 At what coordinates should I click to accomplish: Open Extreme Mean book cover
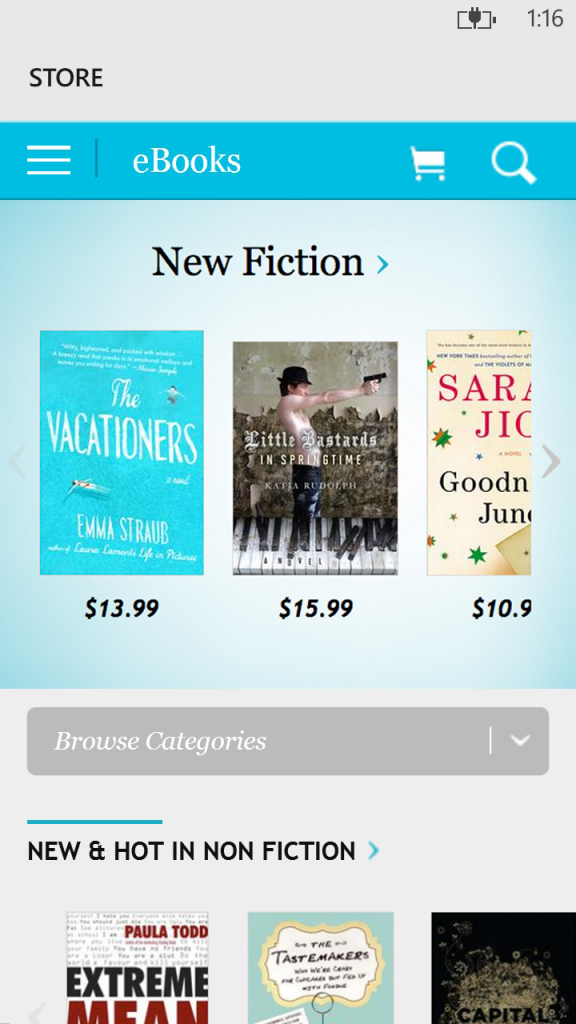(x=138, y=968)
